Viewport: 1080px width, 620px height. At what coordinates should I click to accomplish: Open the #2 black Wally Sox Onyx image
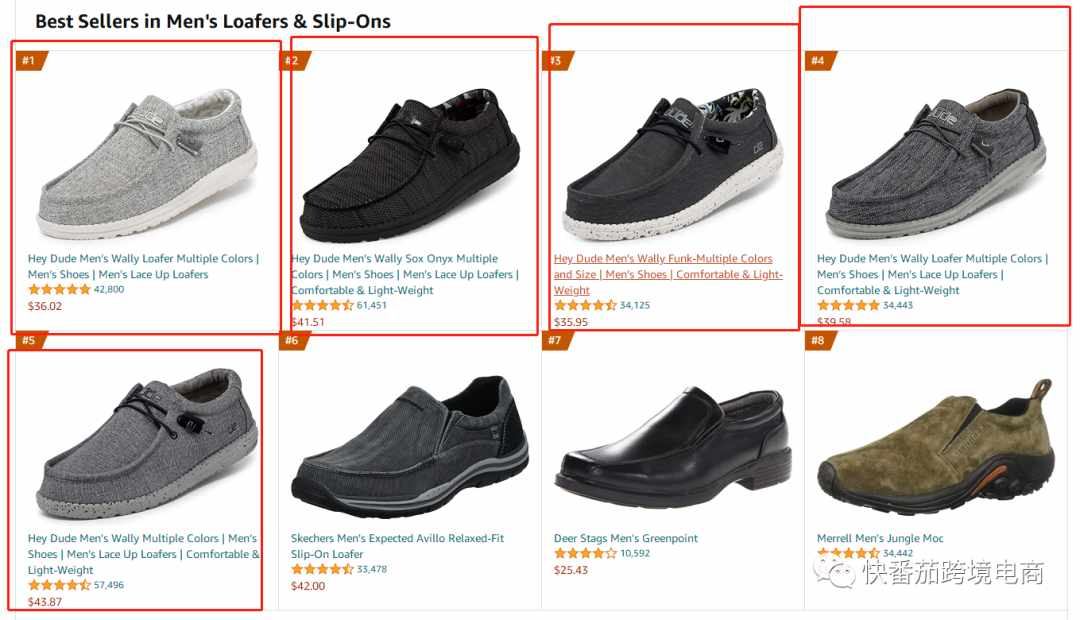click(x=410, y=165)
